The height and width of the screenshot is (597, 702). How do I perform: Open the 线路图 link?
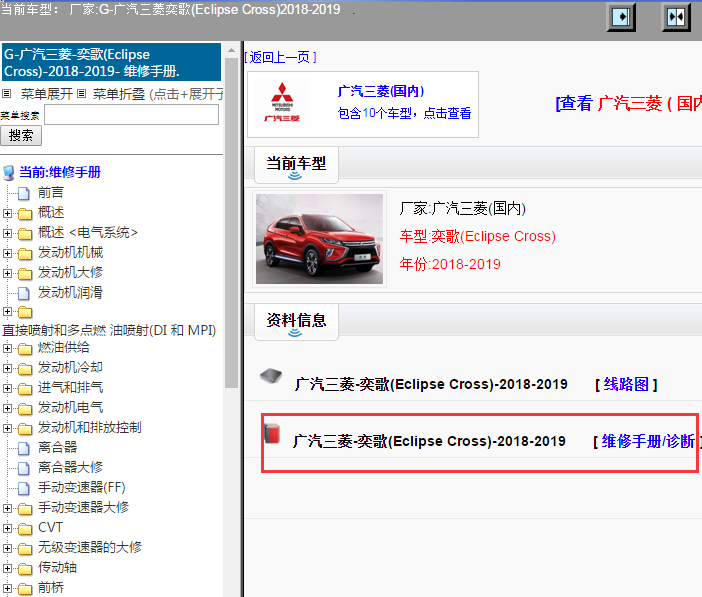click(626, 384)
